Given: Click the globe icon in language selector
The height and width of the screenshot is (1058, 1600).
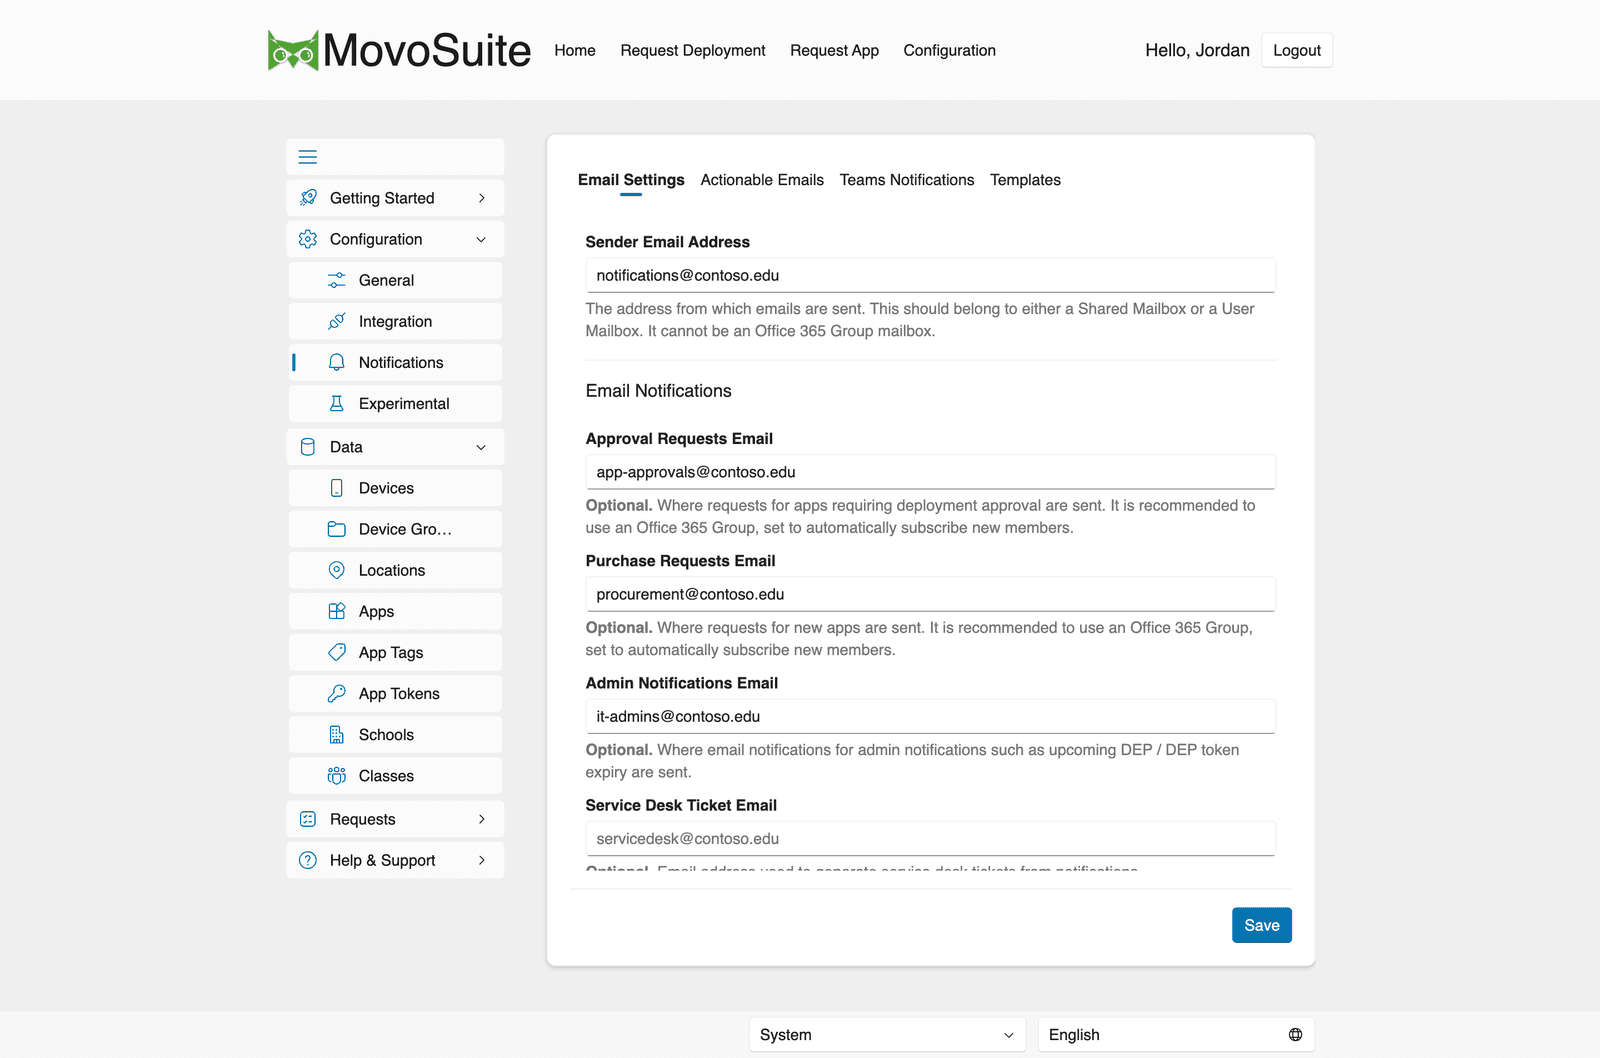Looking at the screenshot, I should (x=1295, y=1035).
